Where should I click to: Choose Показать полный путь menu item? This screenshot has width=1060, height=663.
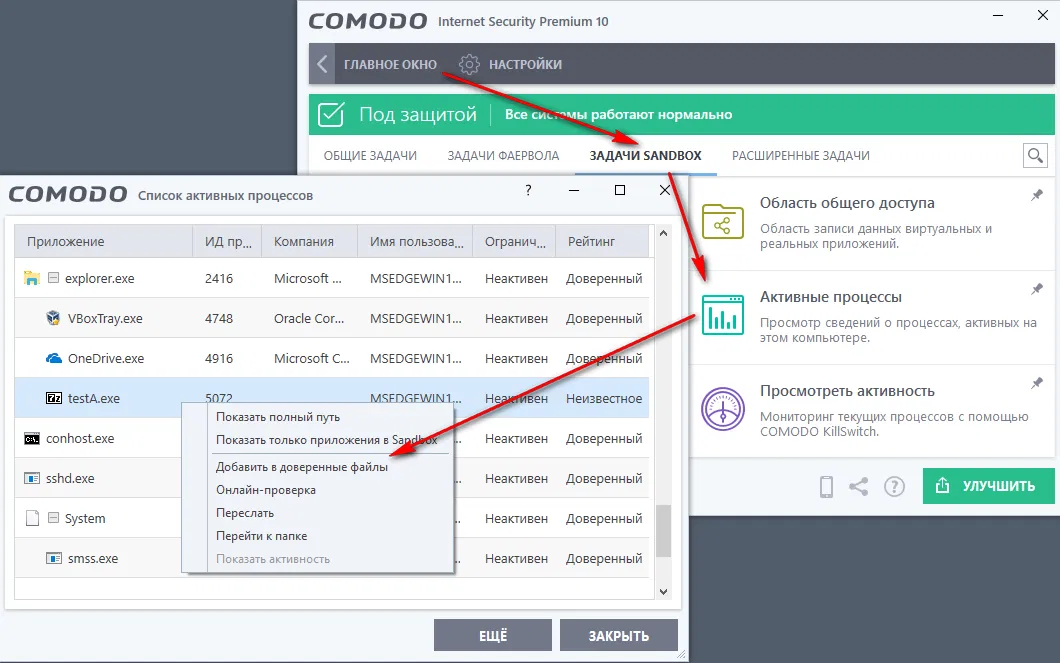coord(278,417)
